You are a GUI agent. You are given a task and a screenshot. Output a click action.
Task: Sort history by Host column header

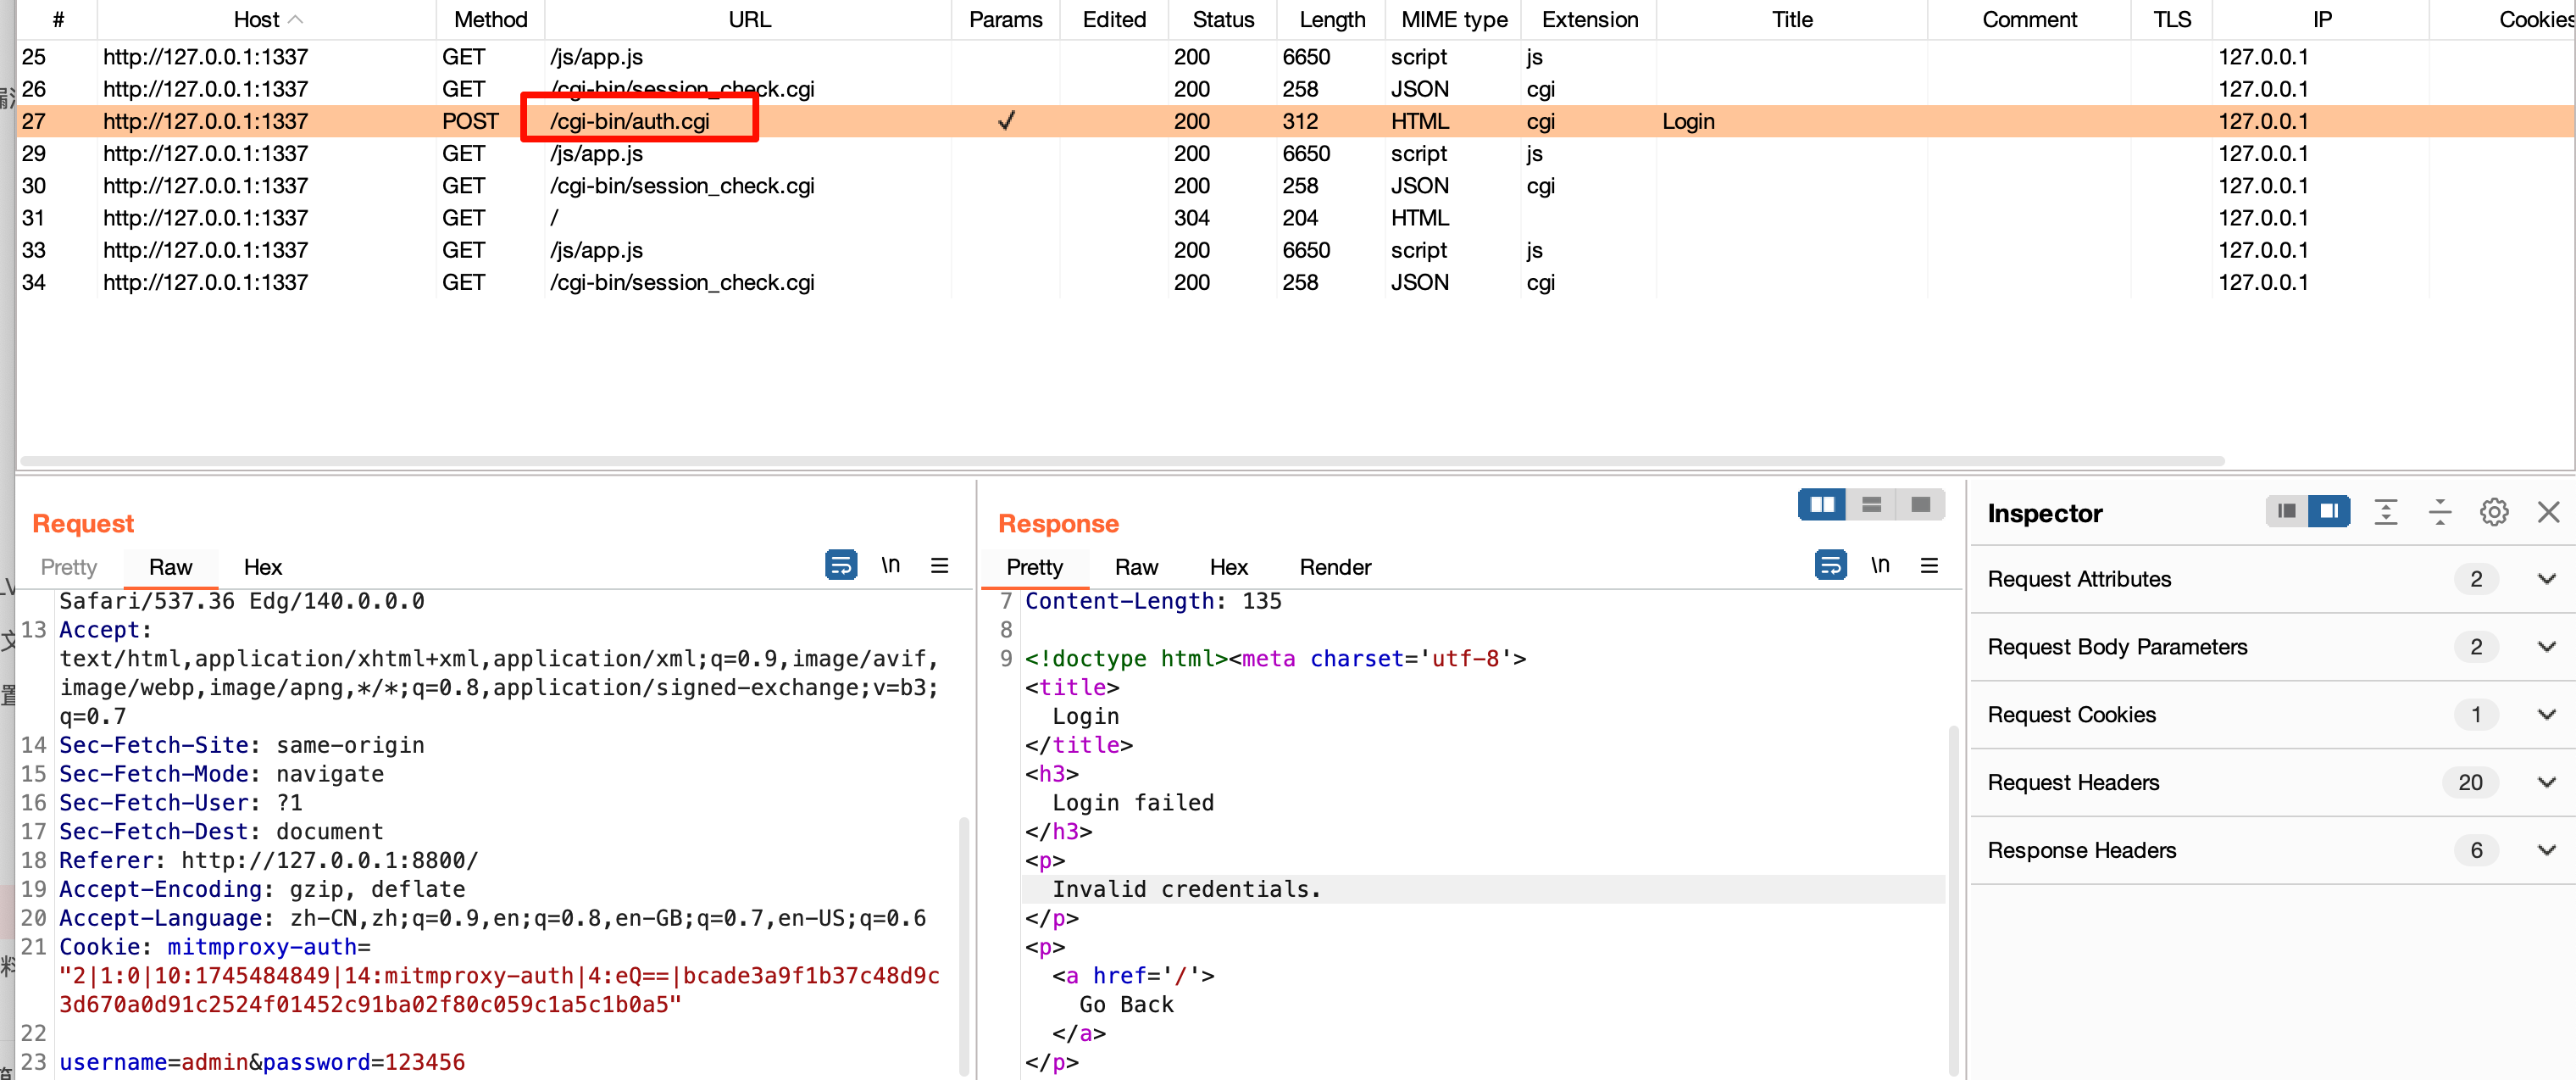[x=257, y=19]
